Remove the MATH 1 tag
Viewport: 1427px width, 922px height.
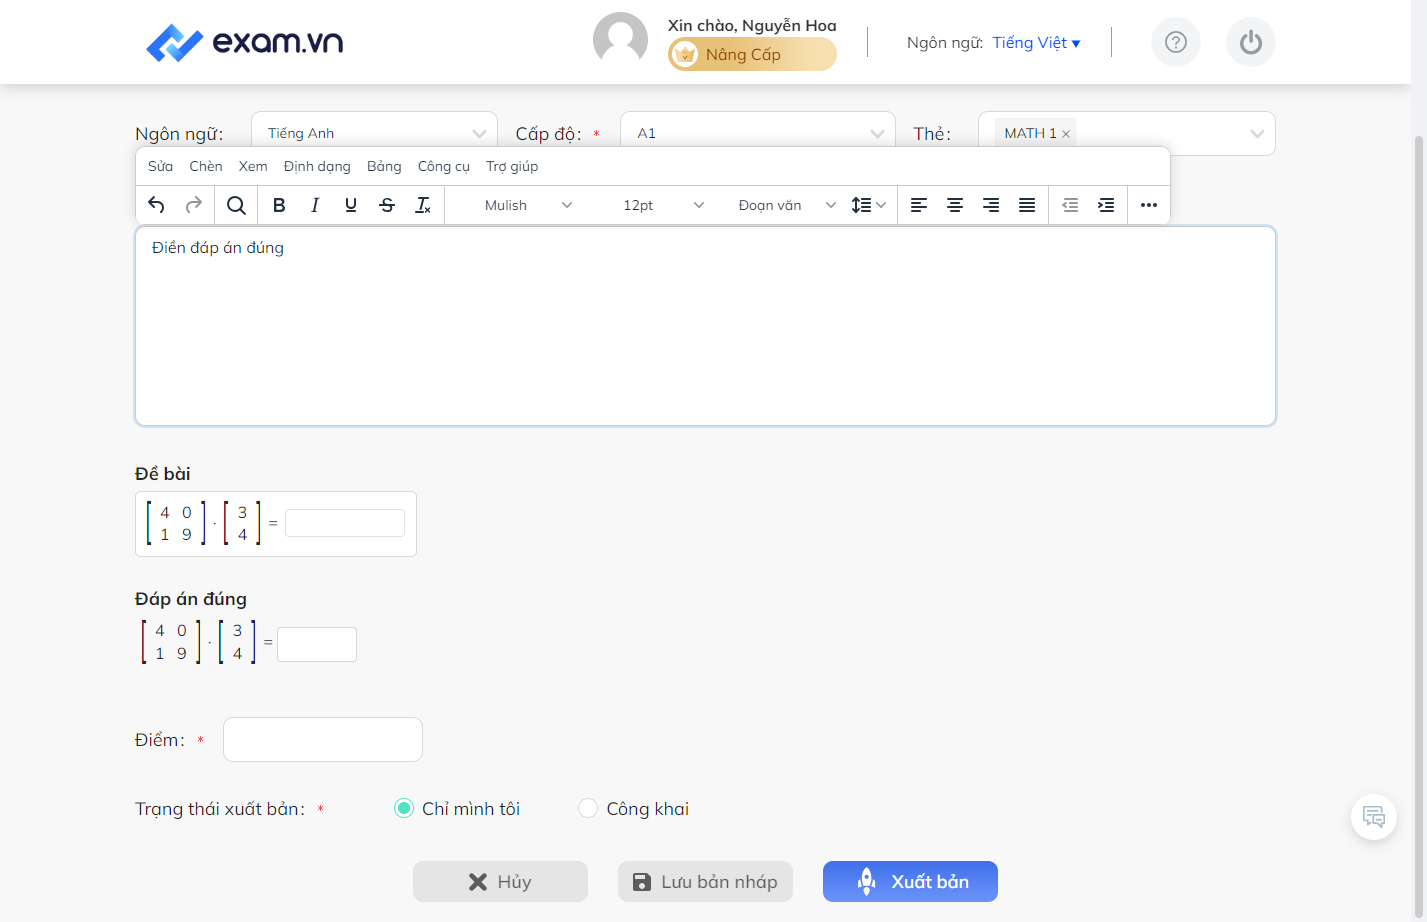point(1066,134)
